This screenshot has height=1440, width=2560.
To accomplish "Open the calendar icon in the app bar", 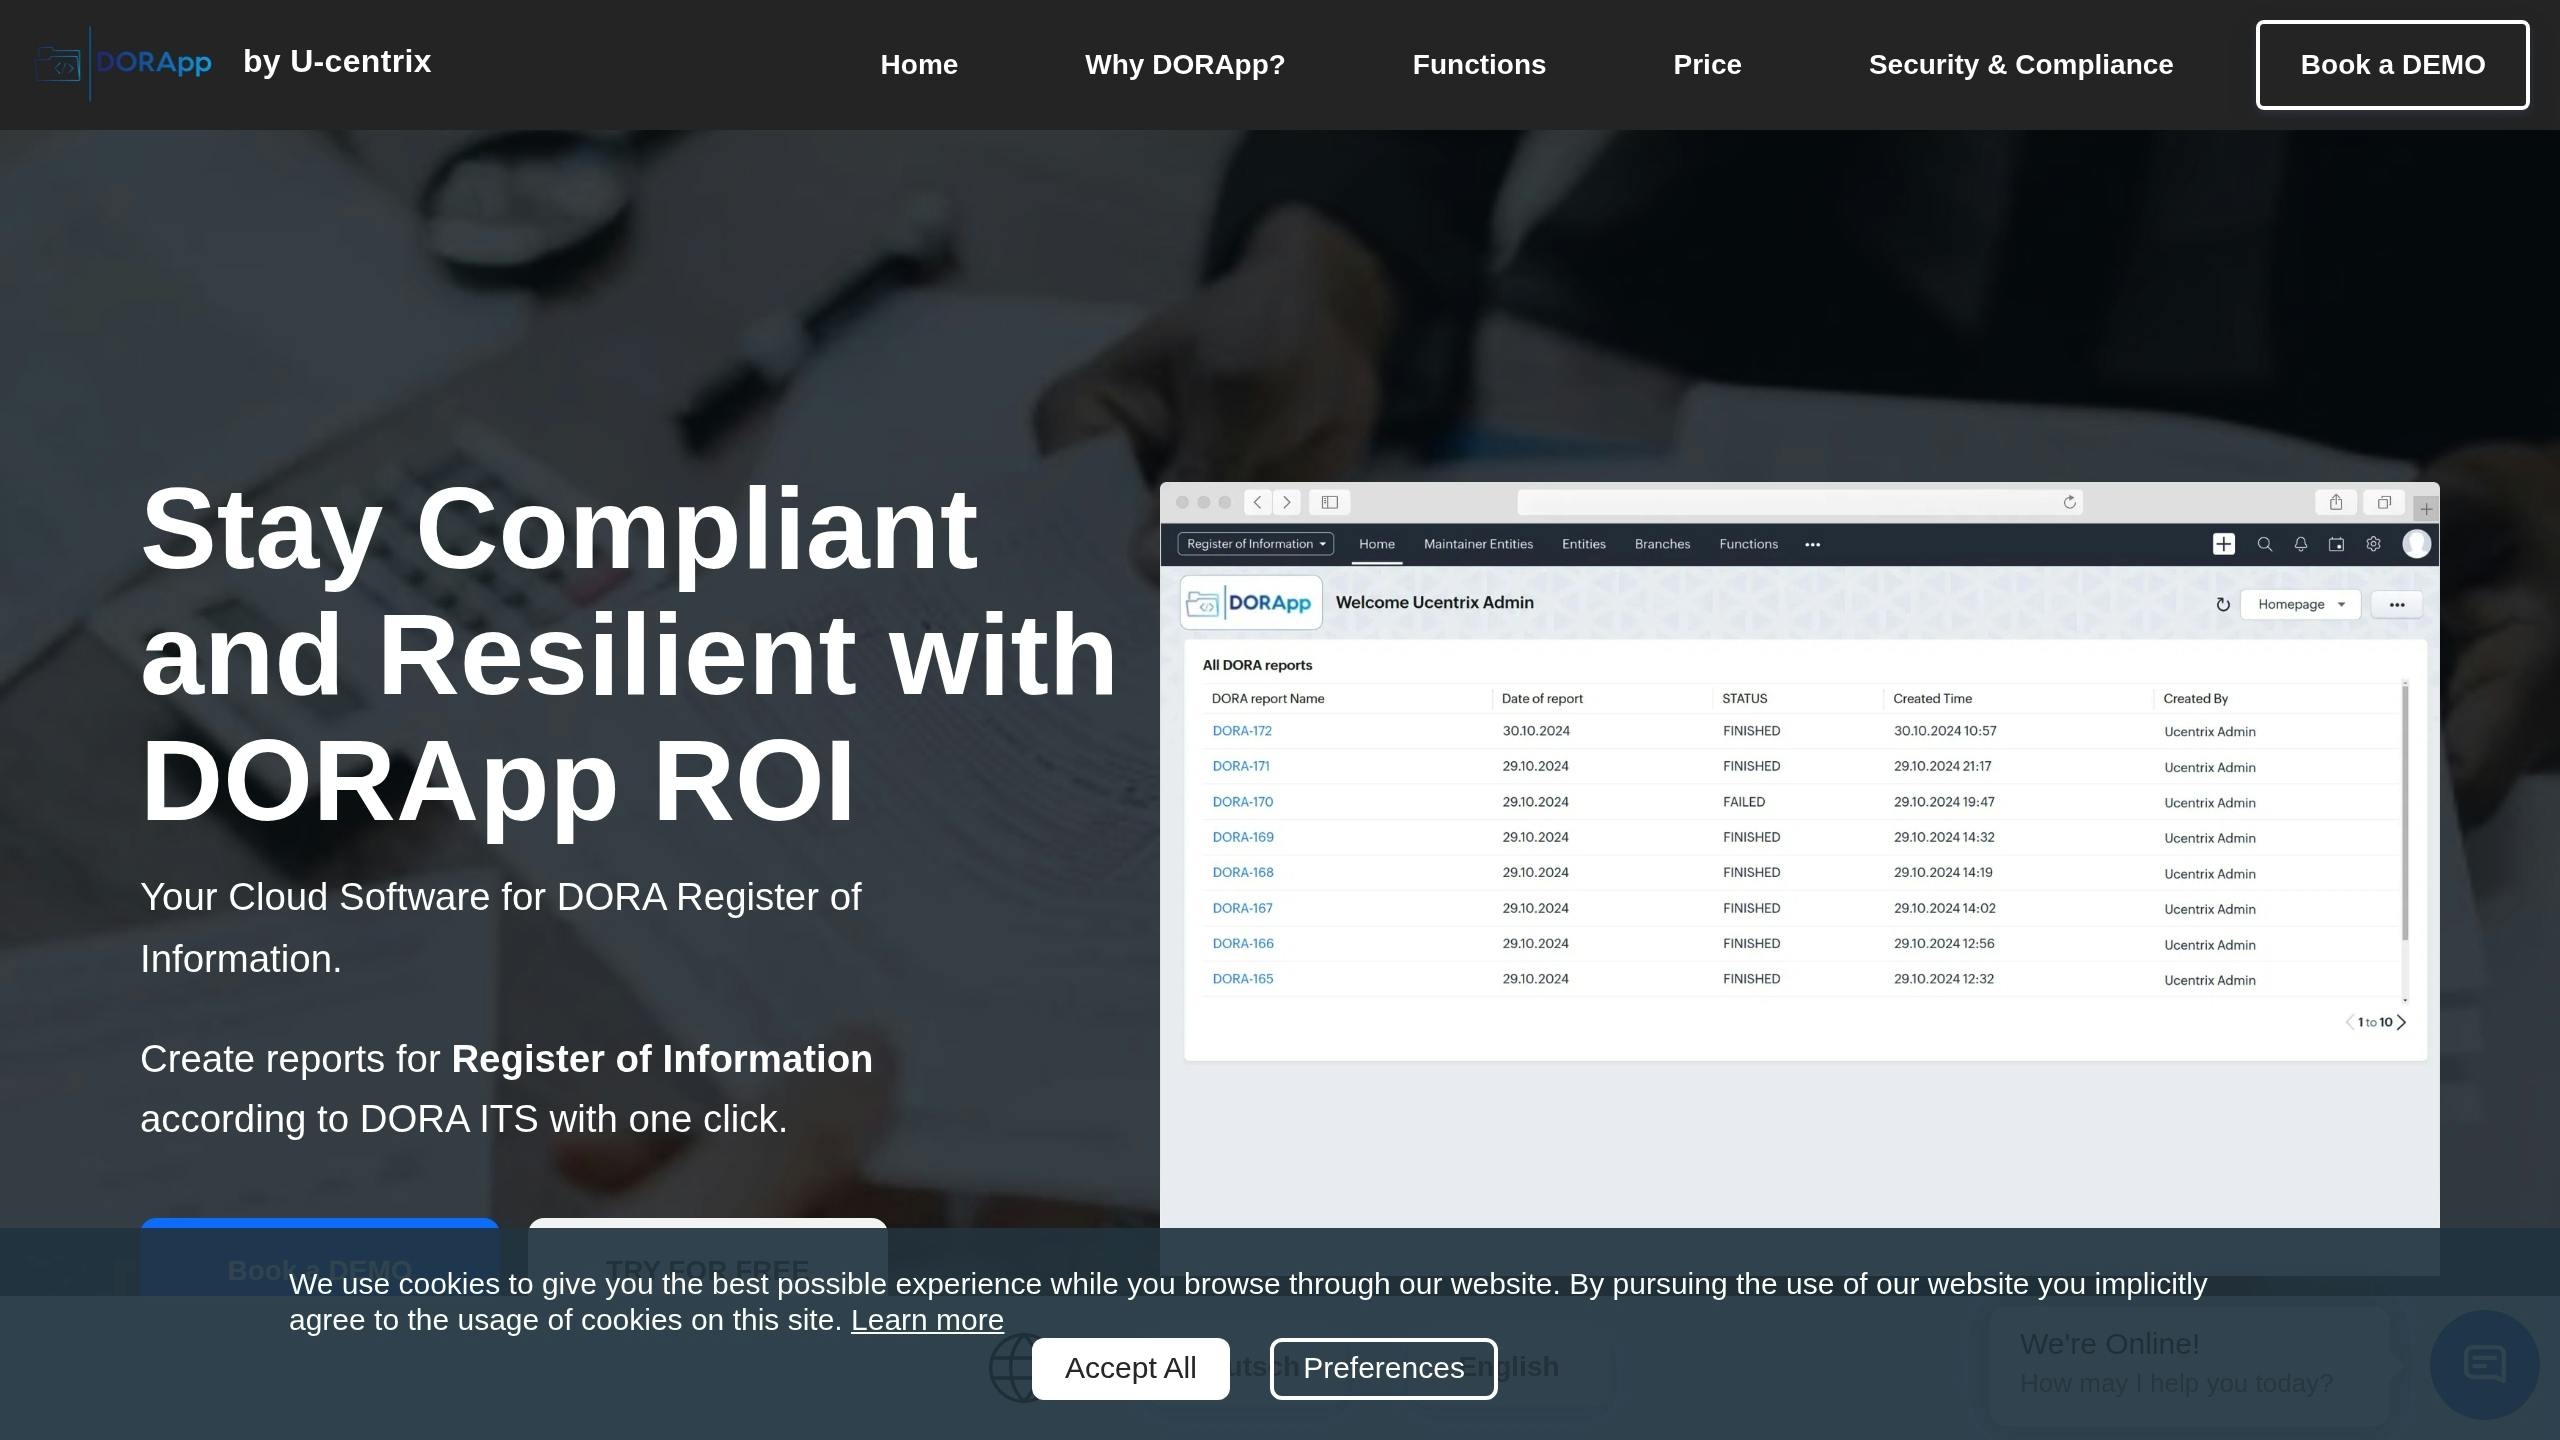I will tap(2337, 544).
